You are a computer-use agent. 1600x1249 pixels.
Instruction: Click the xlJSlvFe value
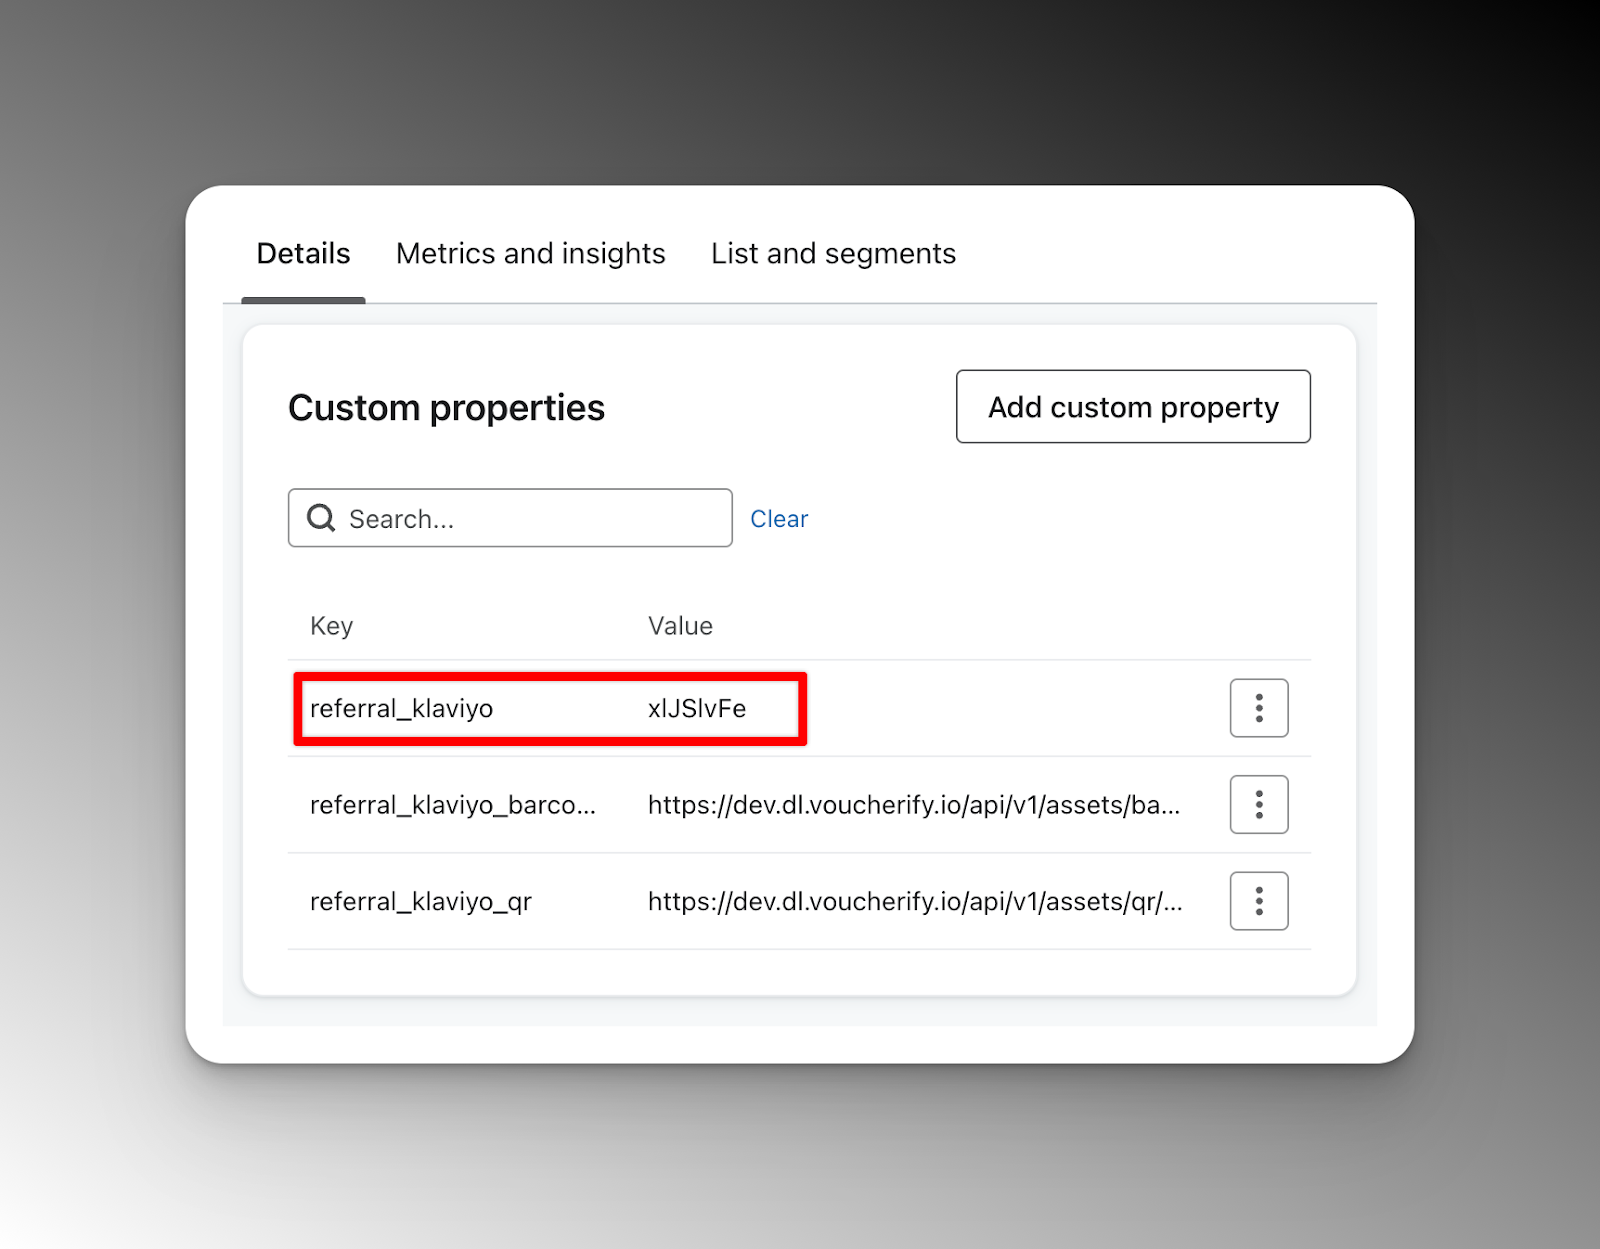(x=697, y=709)
